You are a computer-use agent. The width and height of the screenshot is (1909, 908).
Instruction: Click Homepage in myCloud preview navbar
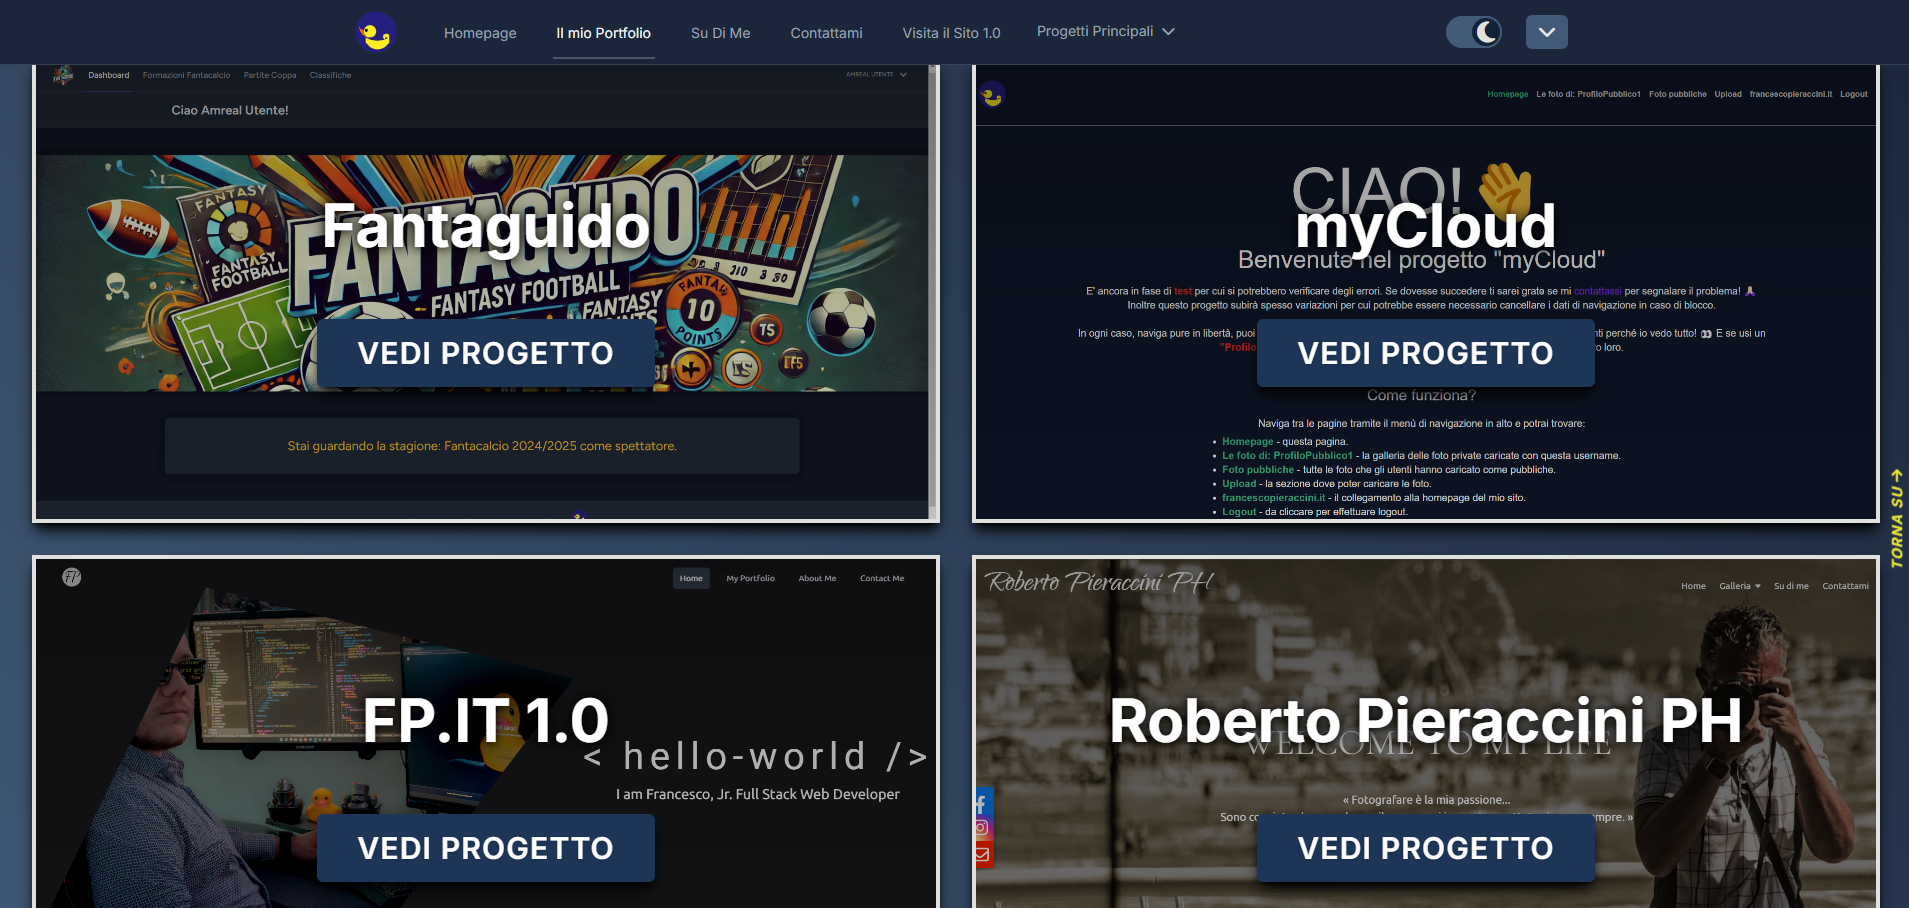[x=1507, y=94]
